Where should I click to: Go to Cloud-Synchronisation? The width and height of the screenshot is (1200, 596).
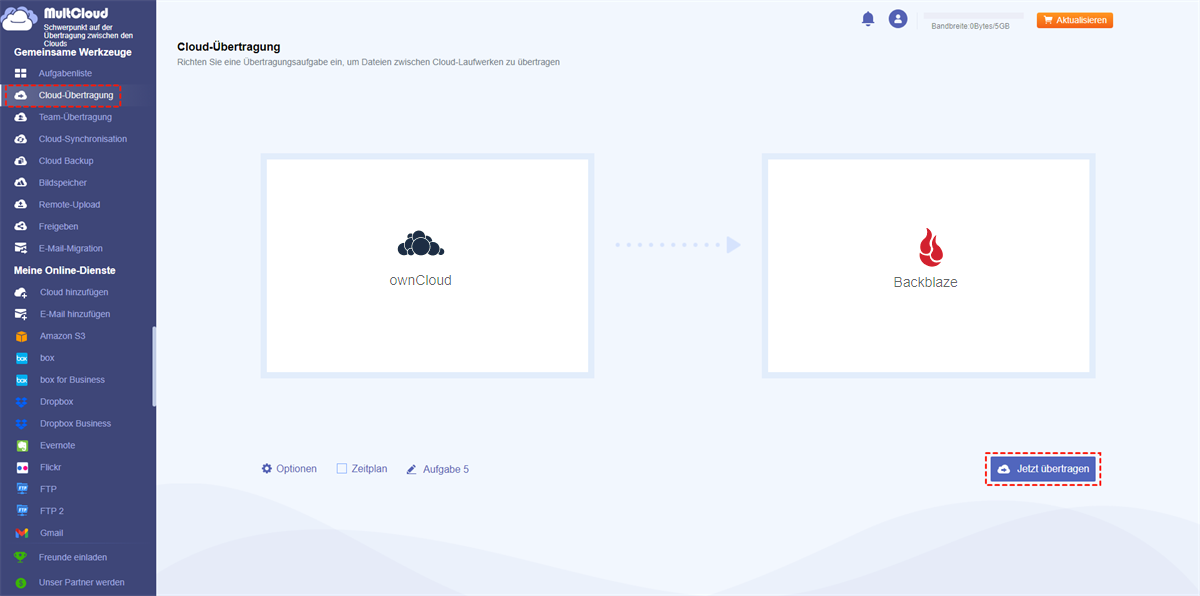(x=83, y=139)
